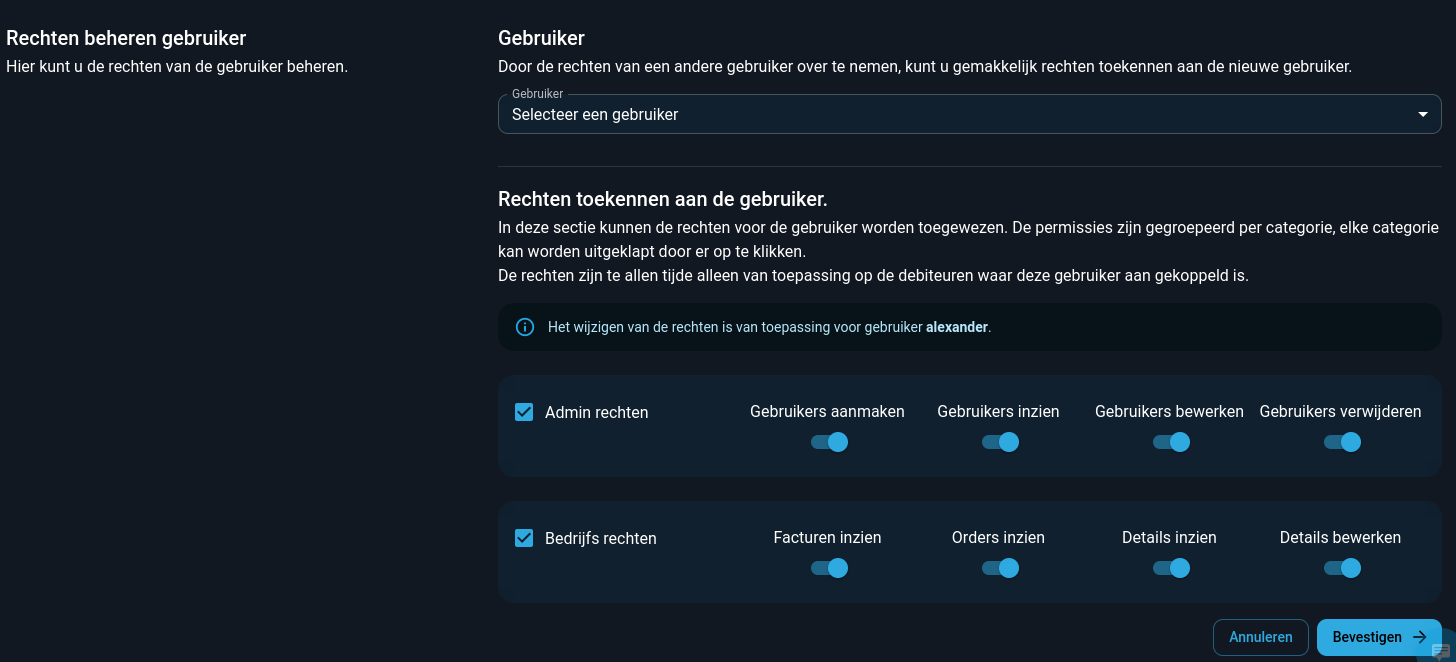This screenshot has height=662, width=1456.
Task: Click the Annuleren button
Action: (x=1261, y=637)
